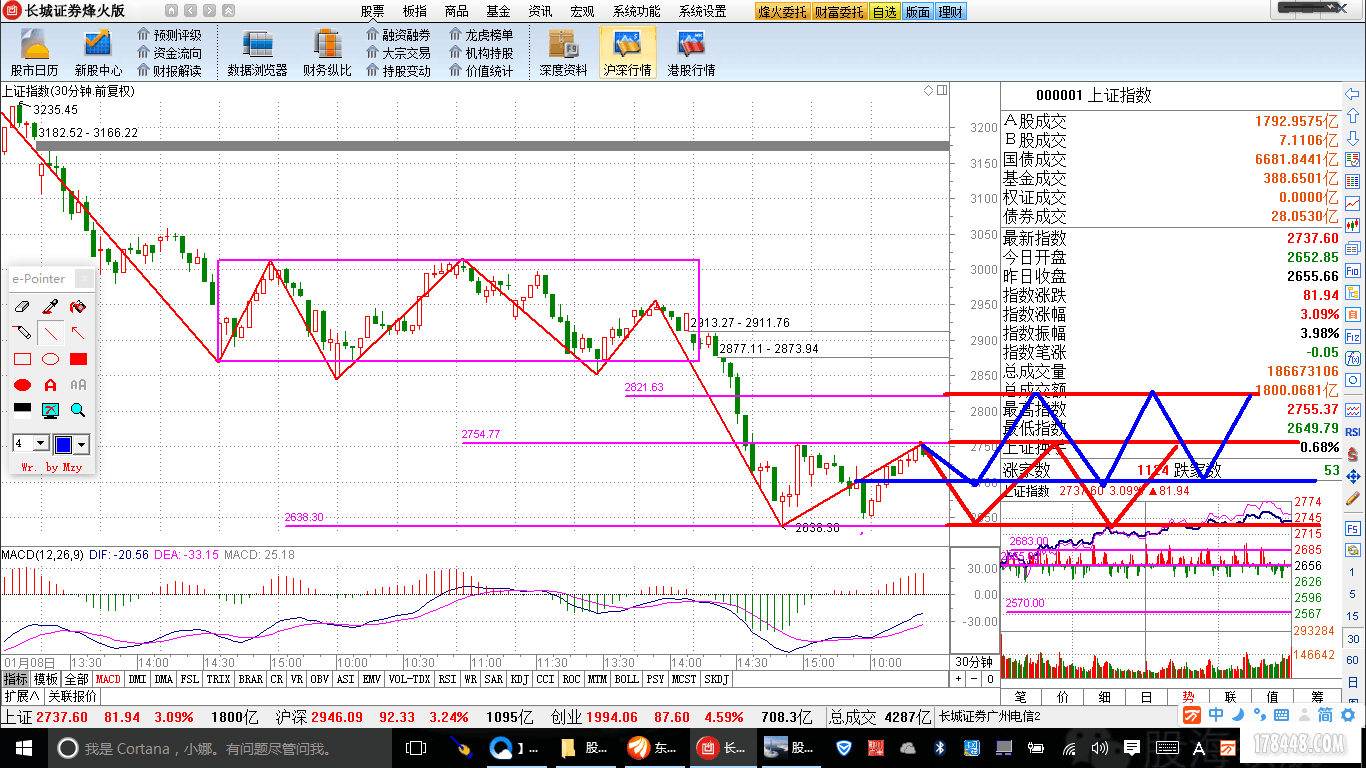Select the MACD indicator tab
Viewport: 1366px width, 768px height.
coord(108,679)
